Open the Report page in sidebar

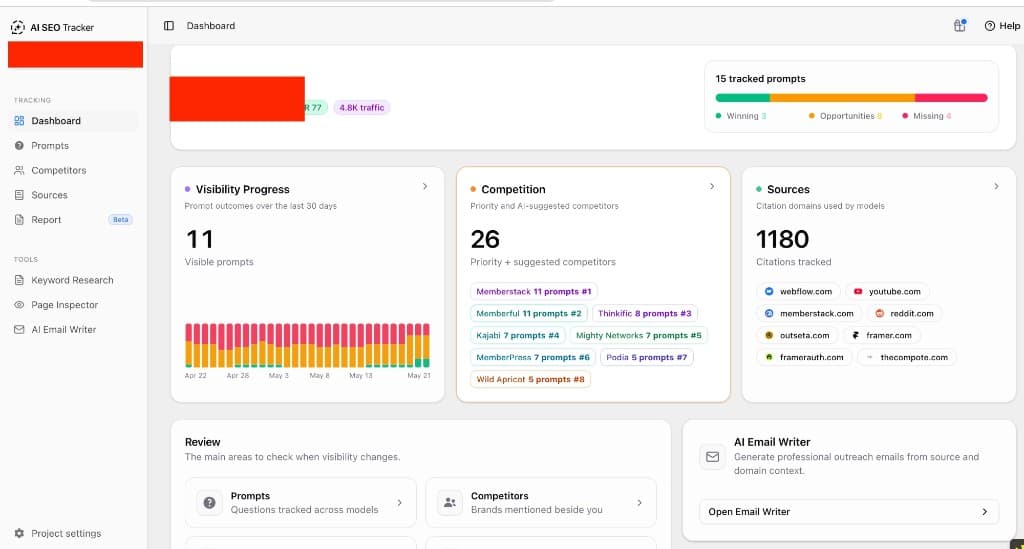[x=73, y=220]
